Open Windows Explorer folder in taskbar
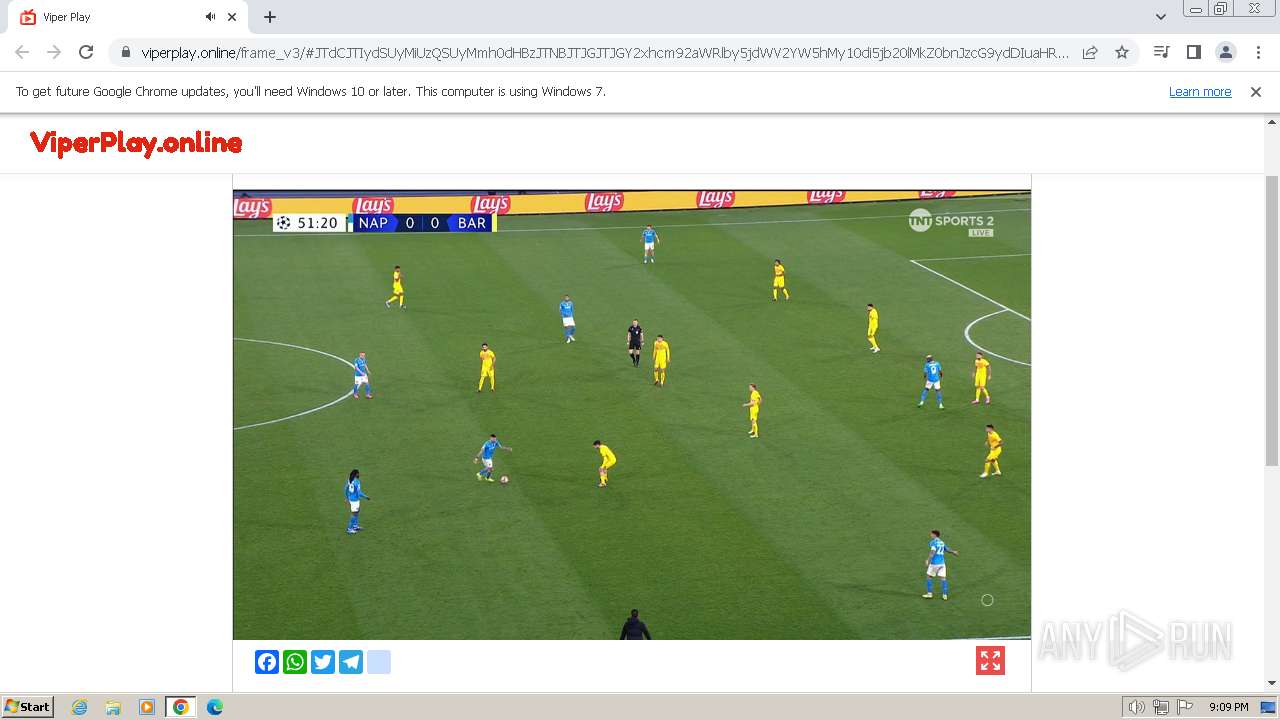 click(x=113, y=707)
